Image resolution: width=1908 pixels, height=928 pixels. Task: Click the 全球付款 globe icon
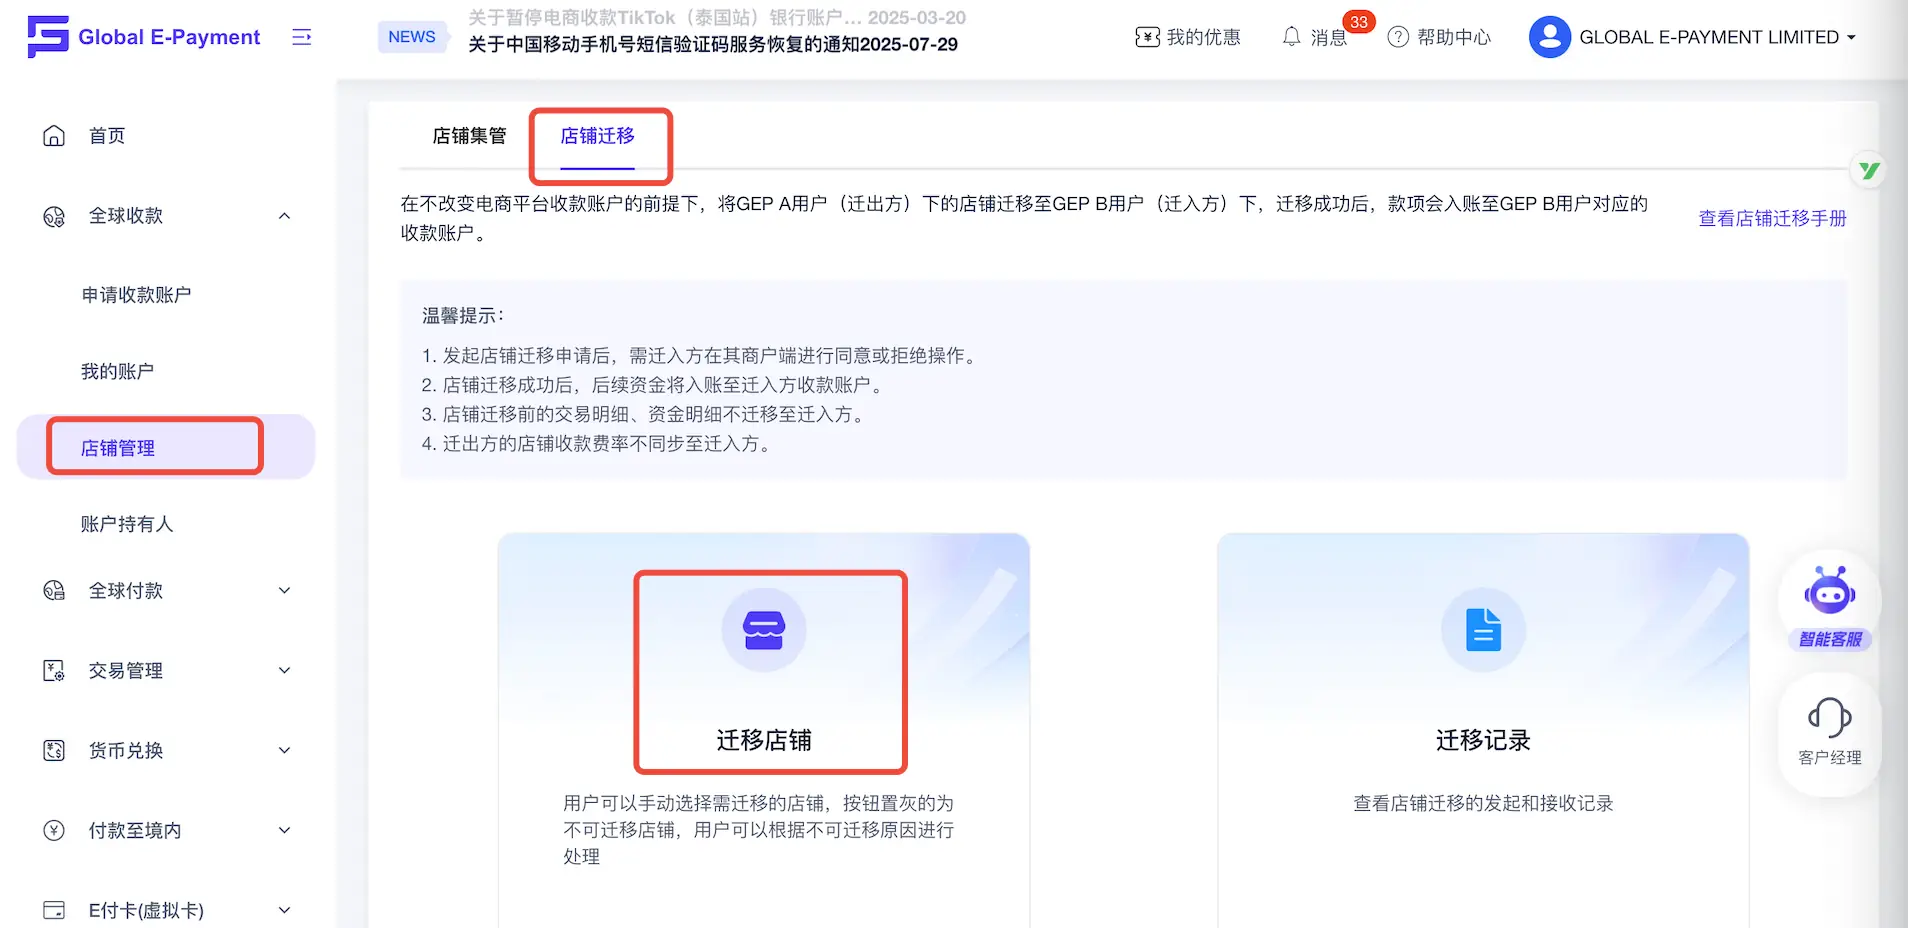pos(54,591)
